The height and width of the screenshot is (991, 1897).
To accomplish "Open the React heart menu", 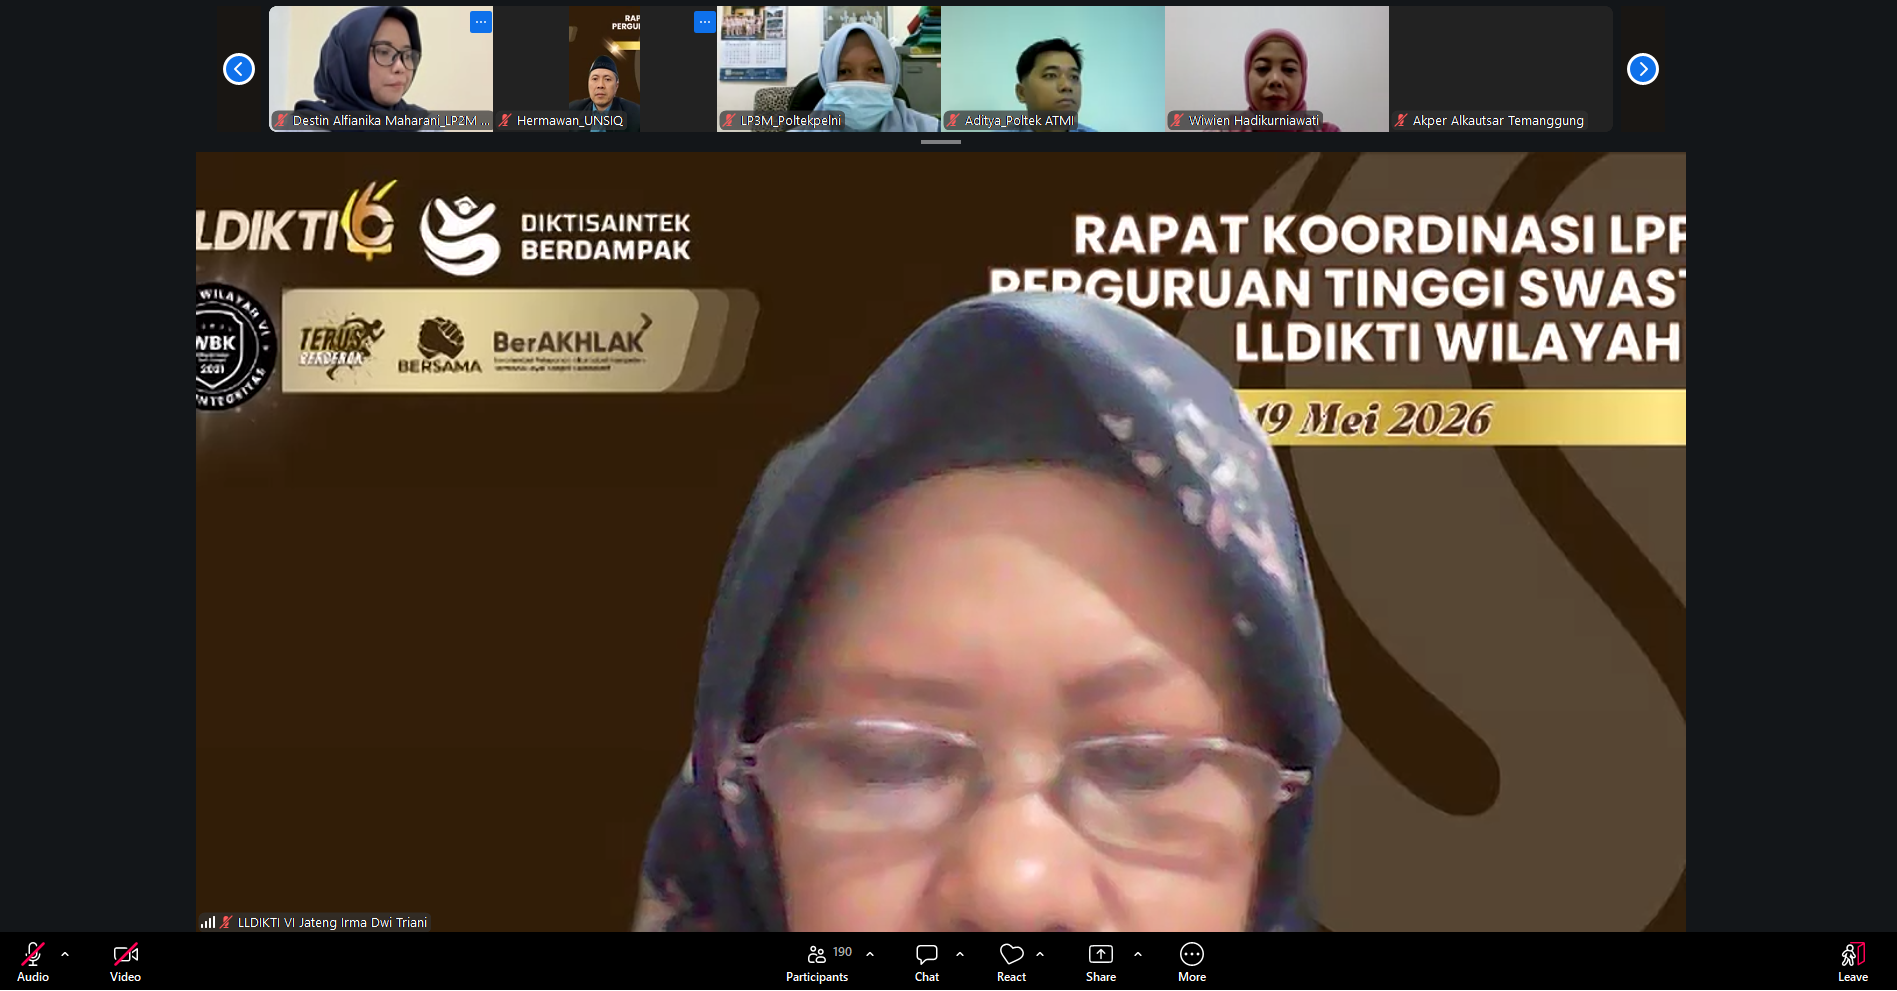I will pyautogui.click(x=1011, y=962).
